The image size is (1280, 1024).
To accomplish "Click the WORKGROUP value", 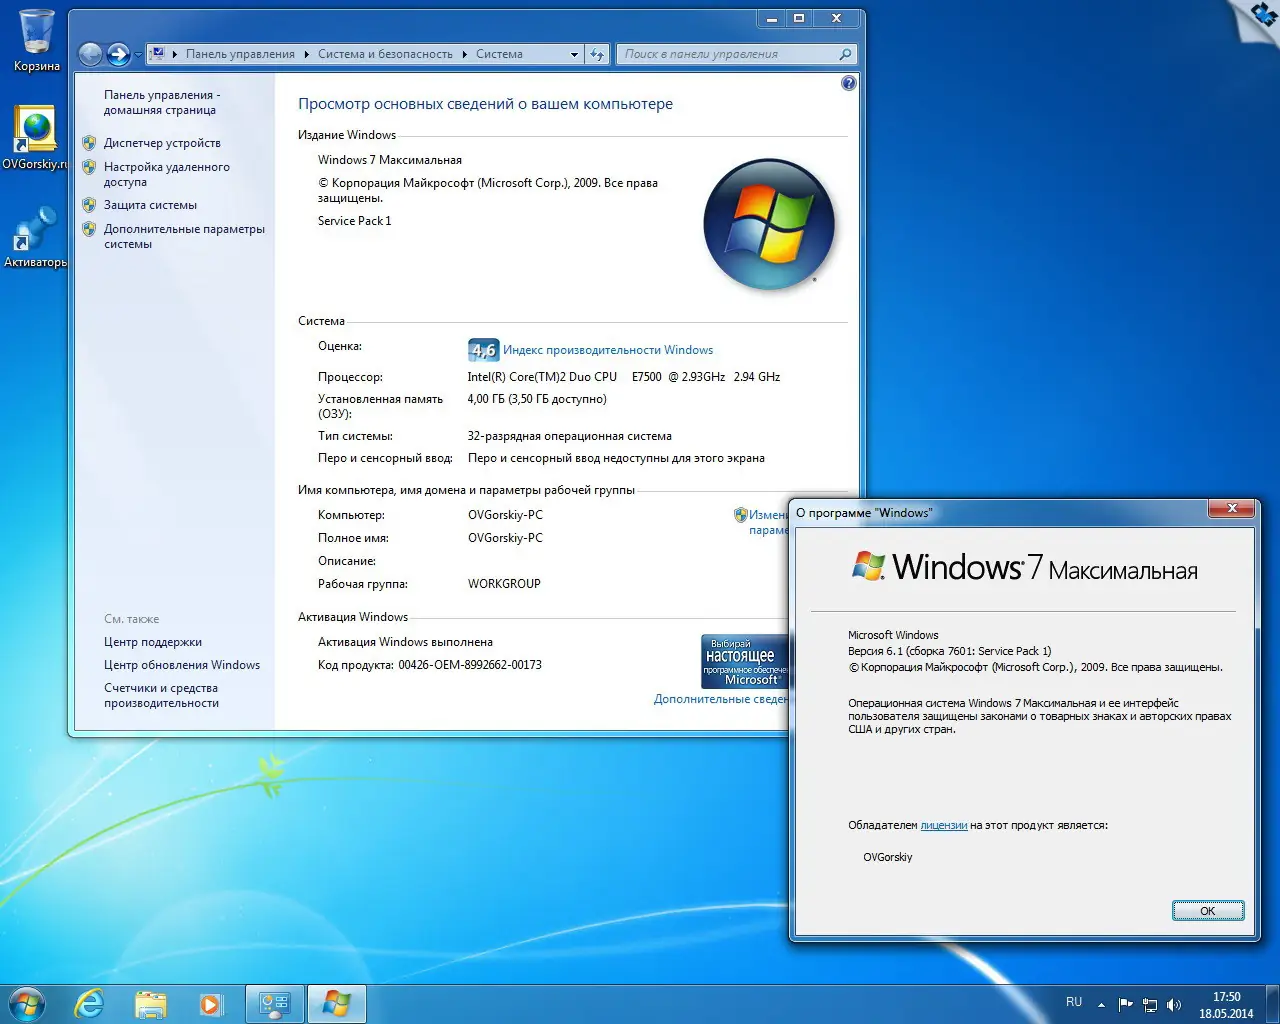I will 504,584.
